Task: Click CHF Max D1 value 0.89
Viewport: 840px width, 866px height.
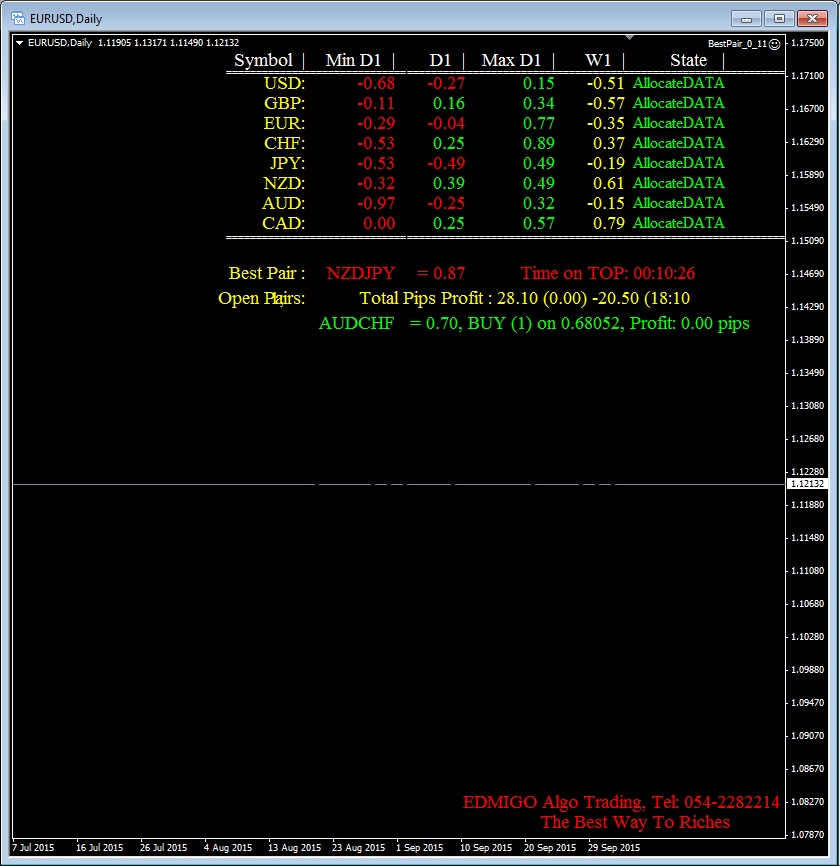Action: (x=538, y=143)
